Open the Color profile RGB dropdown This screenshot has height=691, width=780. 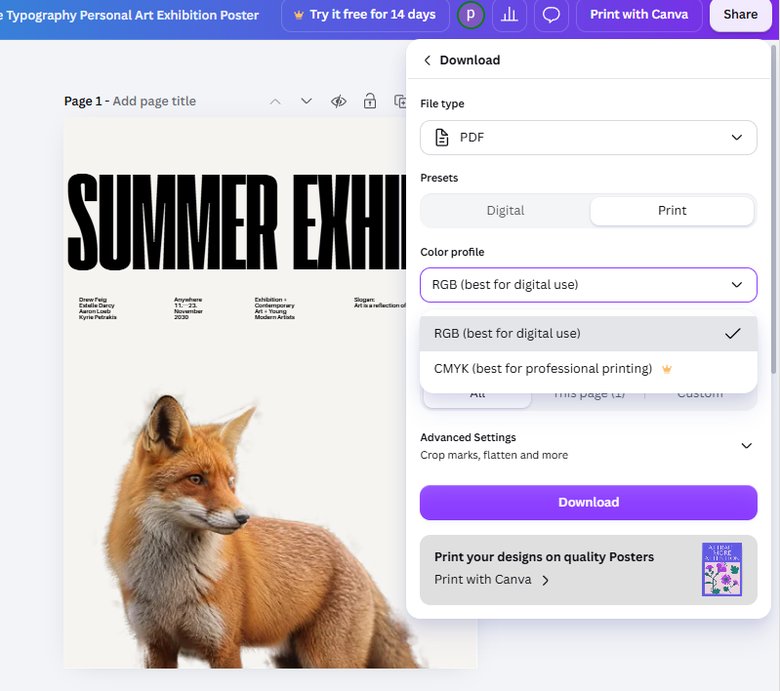(588, 285)
